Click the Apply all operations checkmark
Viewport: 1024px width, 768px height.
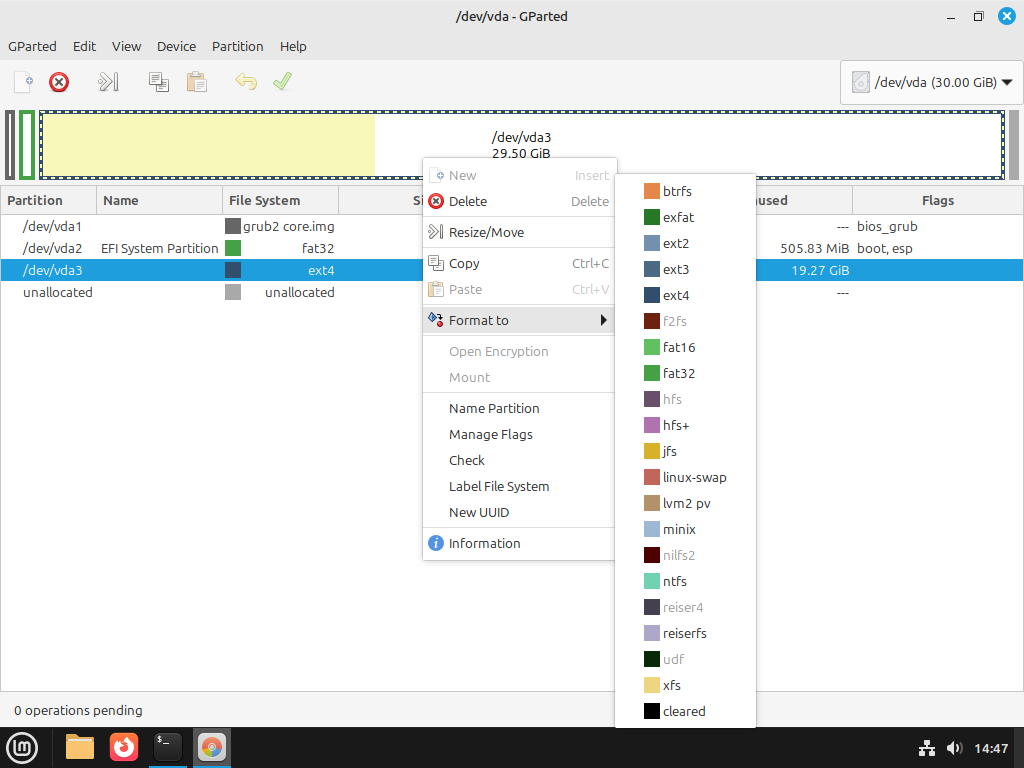click(x=282, y=82)
